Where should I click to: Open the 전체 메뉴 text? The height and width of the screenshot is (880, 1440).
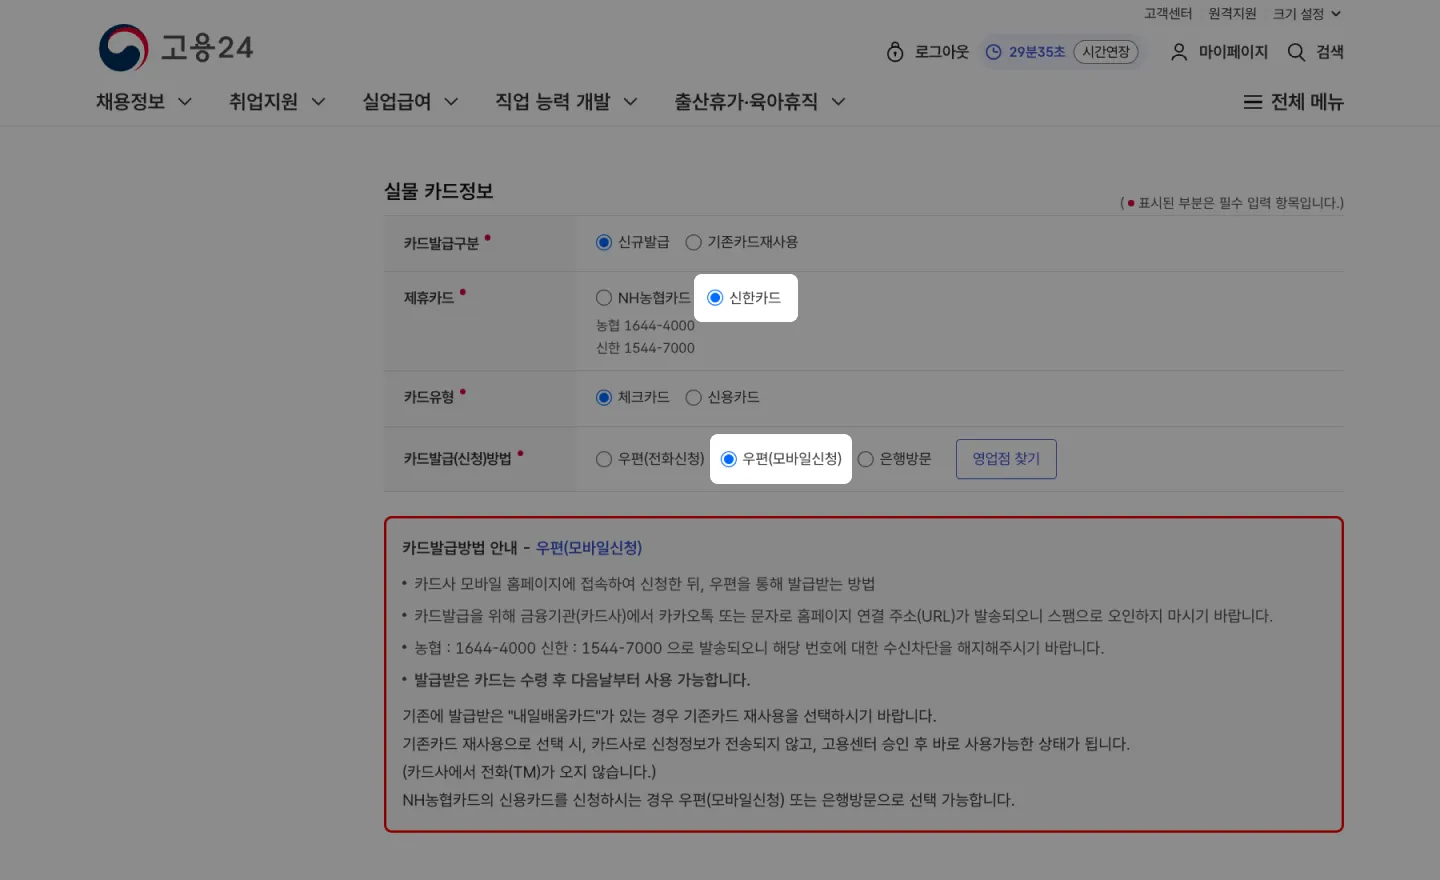[1307, 102]
